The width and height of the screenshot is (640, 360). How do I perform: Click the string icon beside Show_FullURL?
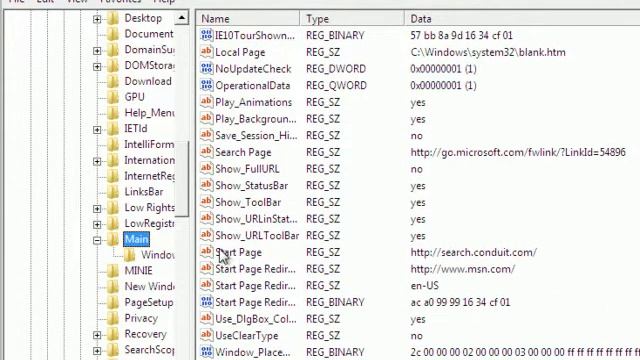pyautogui.click(x=207, y=169)
